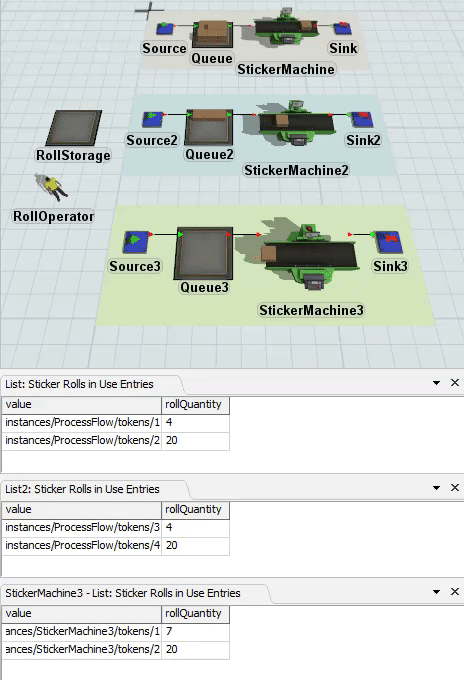Select the Source object in the first line
This screenshot has width=464, height=680.
pyautogui.click(x=164, y=29)
